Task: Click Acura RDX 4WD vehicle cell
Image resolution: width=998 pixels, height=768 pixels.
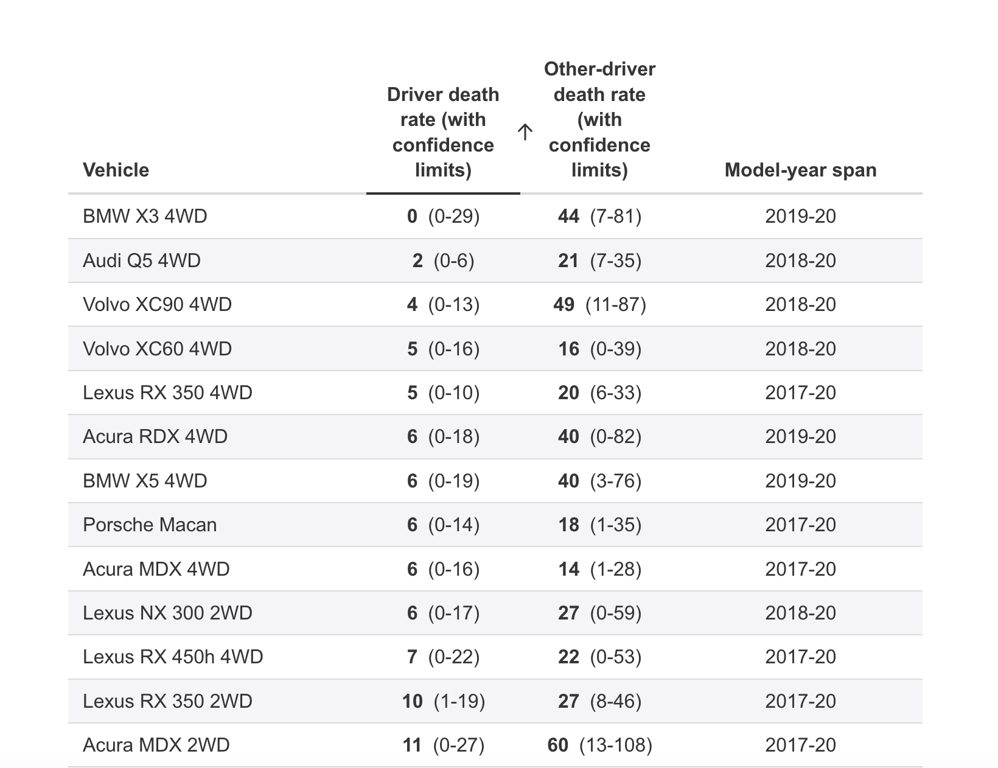Action: (x=155, y=437)
